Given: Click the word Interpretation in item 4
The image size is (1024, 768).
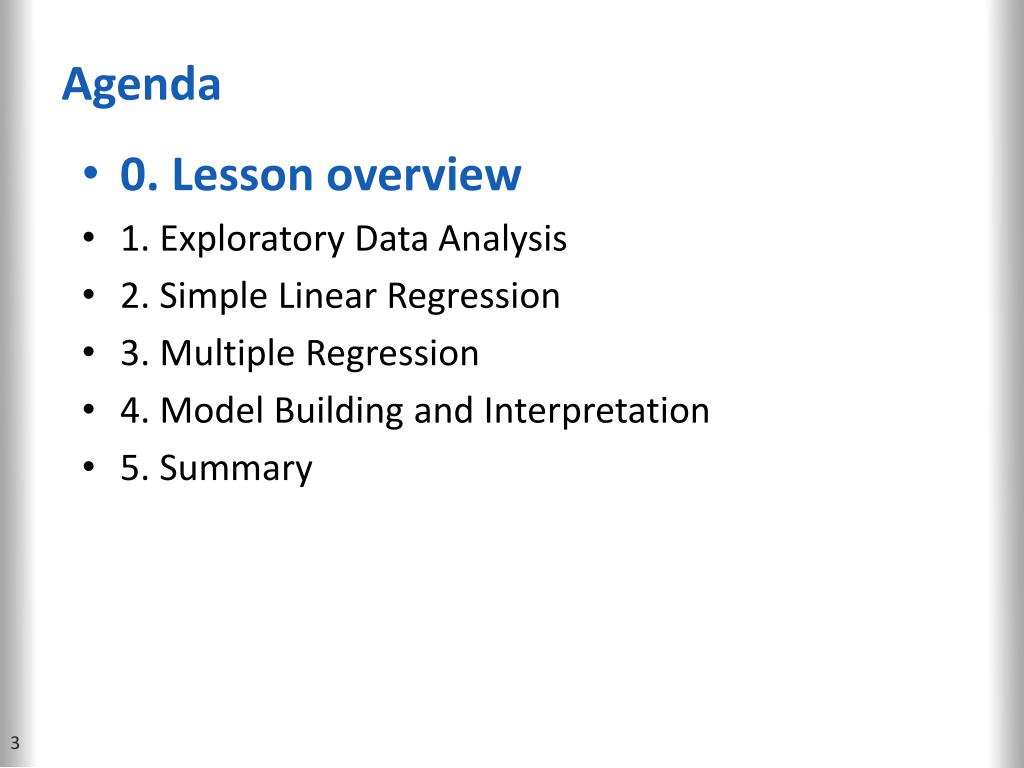Looking at the screenshot, I should pos(597,411).
